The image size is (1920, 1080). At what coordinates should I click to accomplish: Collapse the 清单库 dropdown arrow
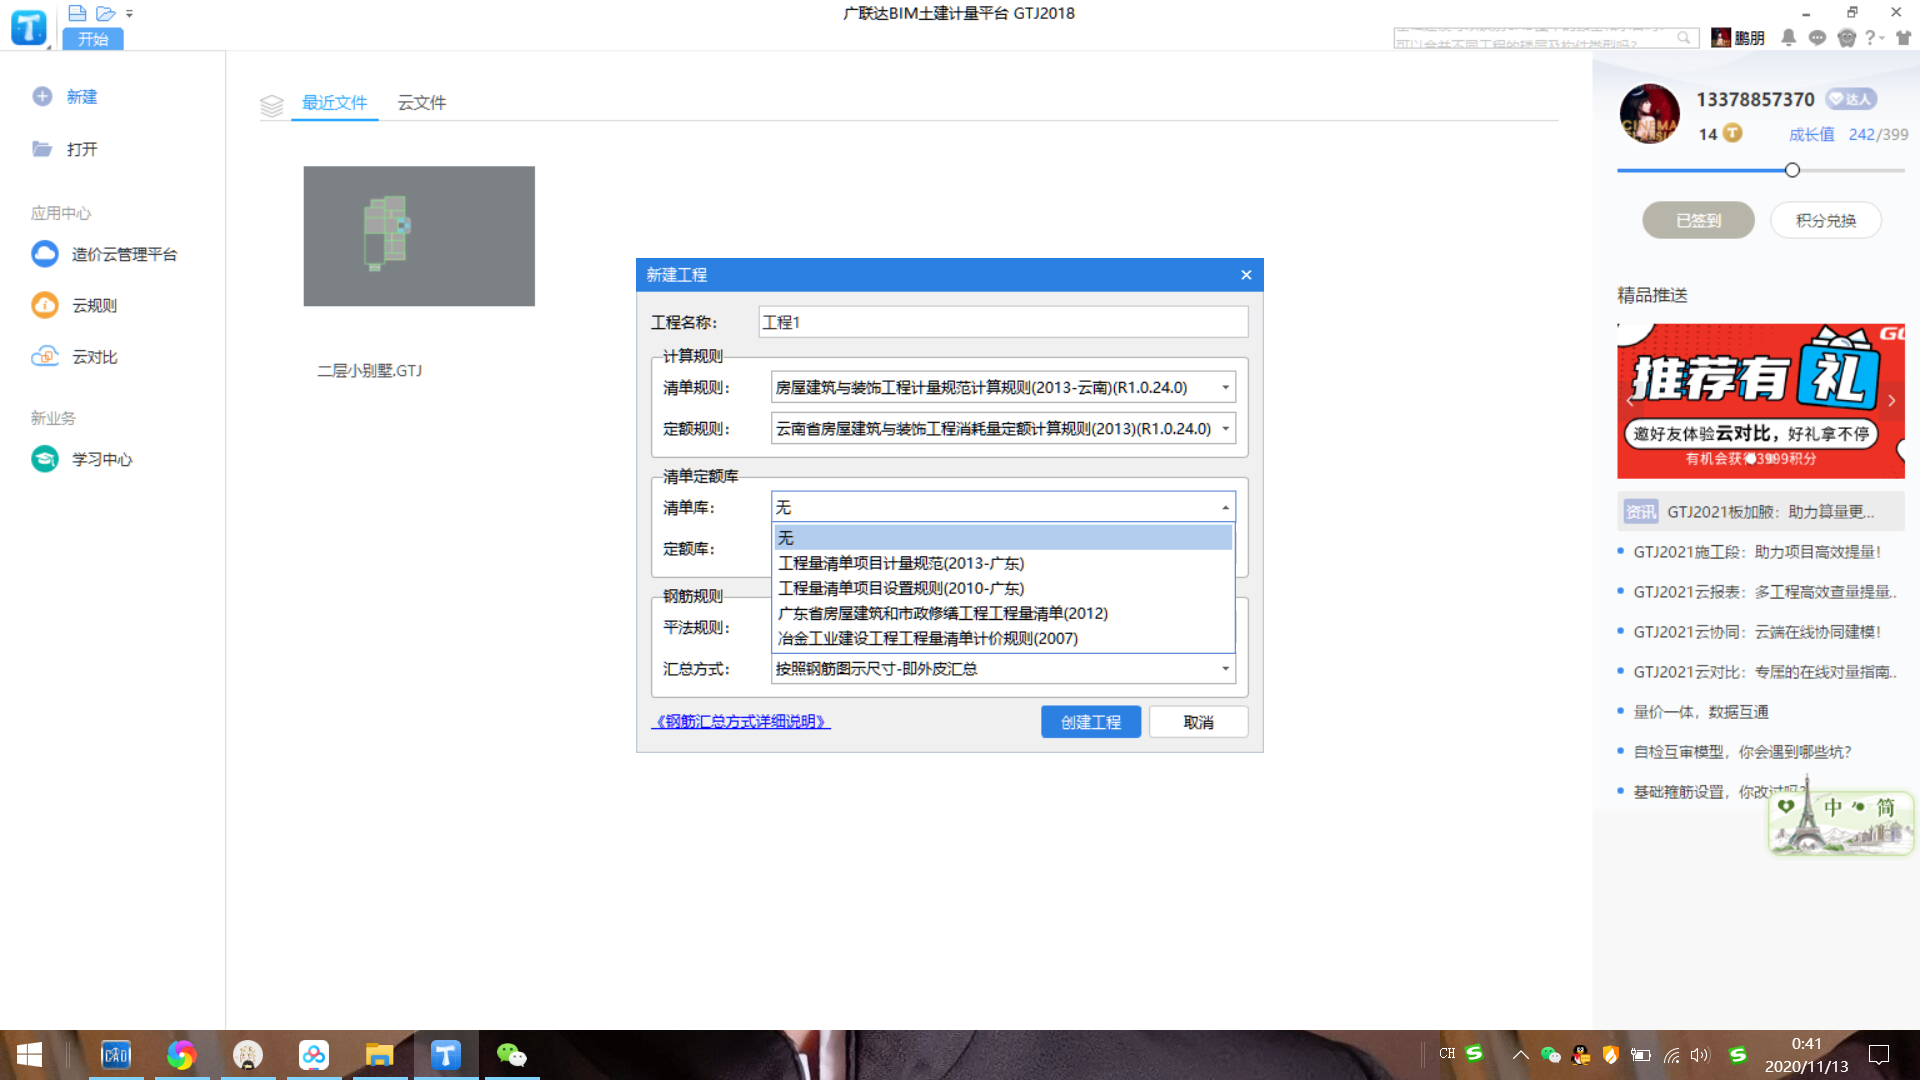pyautogui.click(x=1225, y=508)
